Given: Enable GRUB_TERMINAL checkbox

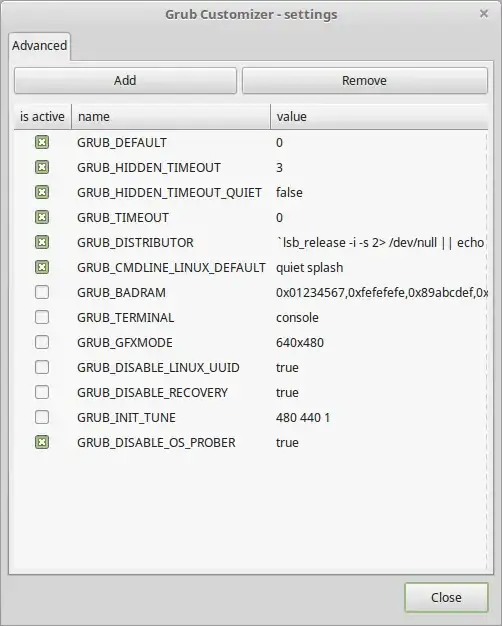Looking at the screenshot, I should click(42, 317).
